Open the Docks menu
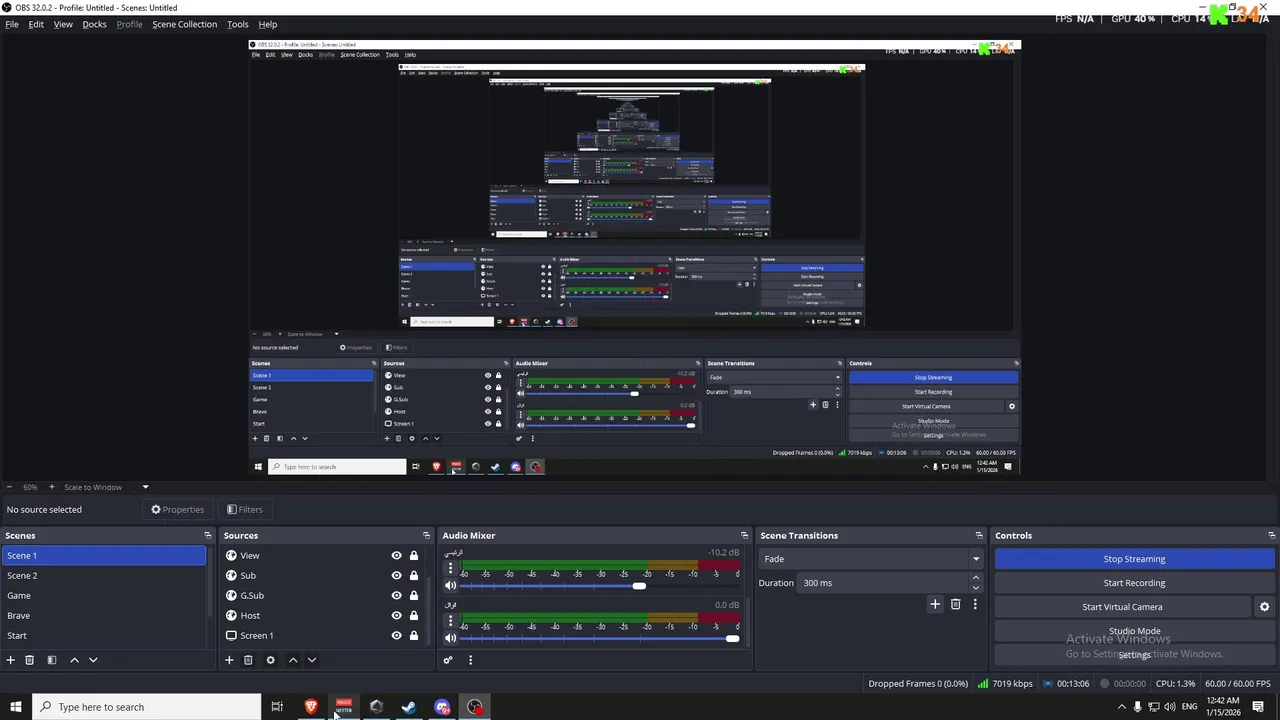Screen dimensions: 1280x720 [x=94, y=24]
